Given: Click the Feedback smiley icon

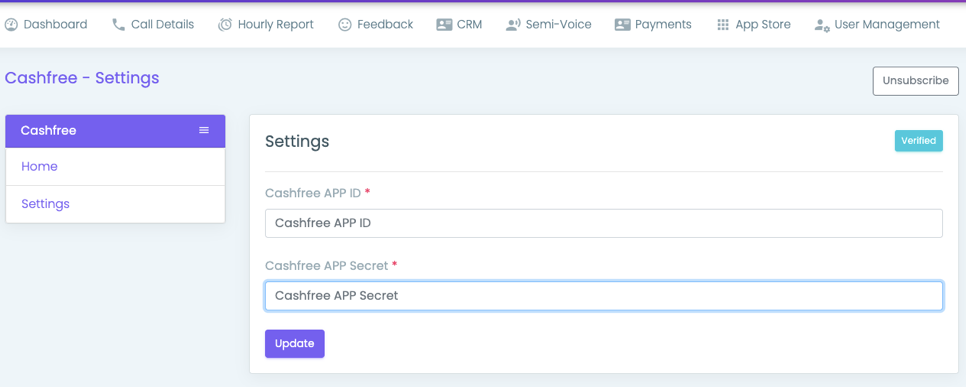Looking at the screenshot, I should coord(345,25).
